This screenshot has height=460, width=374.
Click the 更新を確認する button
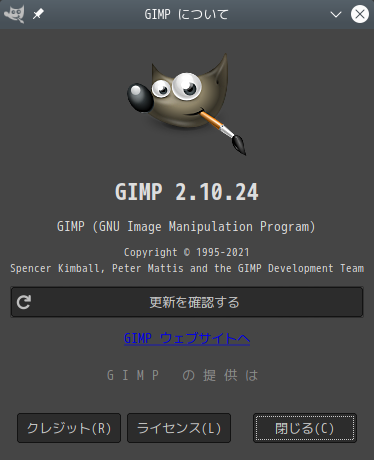[x=187, y=302]
